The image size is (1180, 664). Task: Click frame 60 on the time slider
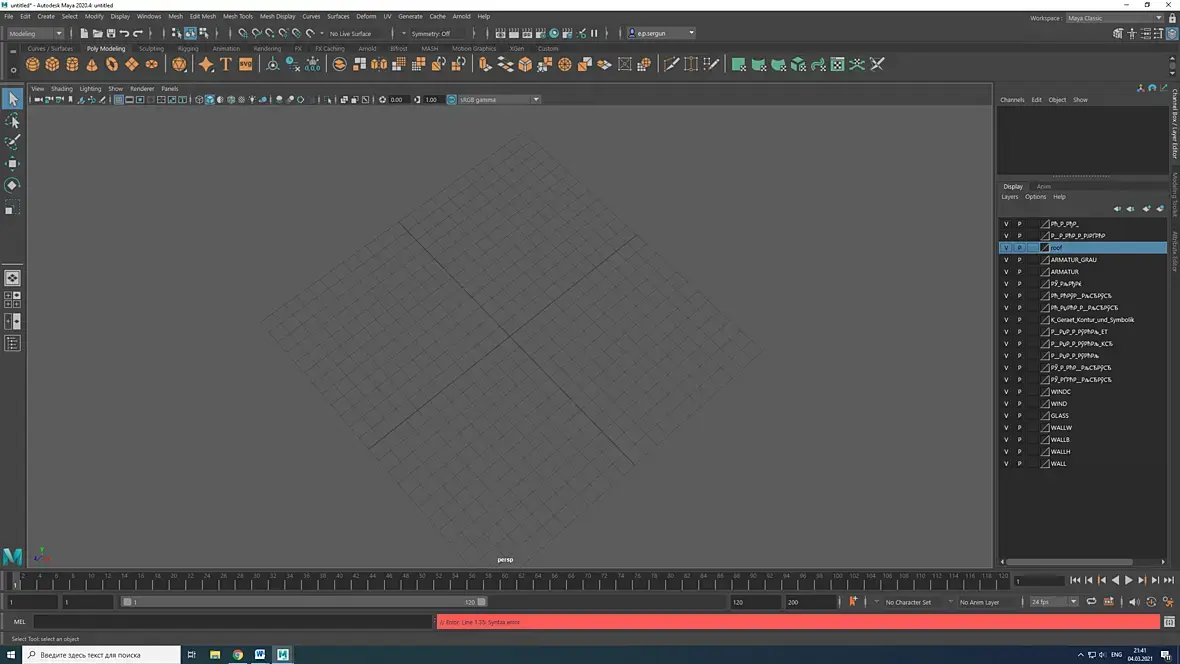click(505, 580)
